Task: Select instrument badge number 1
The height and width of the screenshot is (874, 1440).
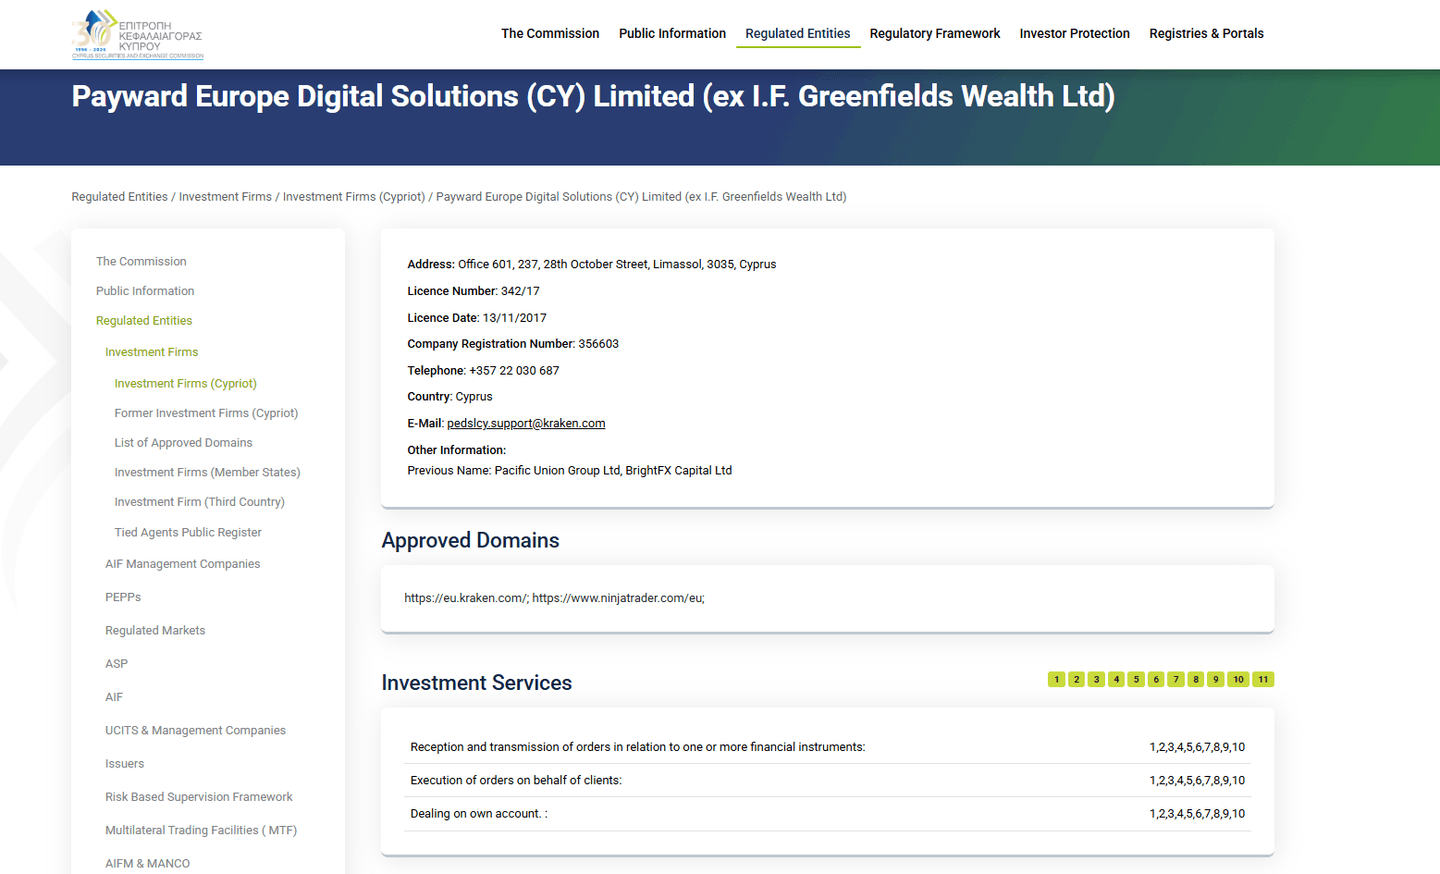Action: (1056, 680)
